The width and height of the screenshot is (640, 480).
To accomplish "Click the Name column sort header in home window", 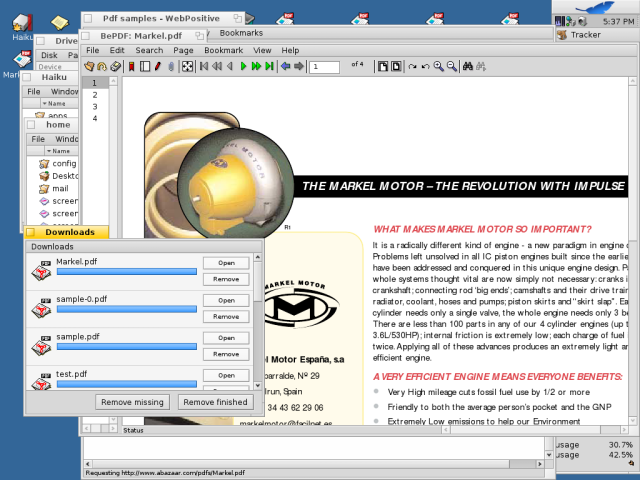I will pyautogui.click(x=61, y=151).
